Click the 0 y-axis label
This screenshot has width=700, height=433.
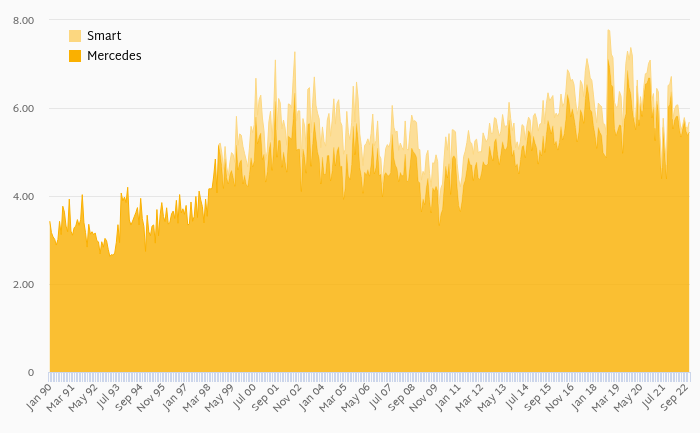29,372
